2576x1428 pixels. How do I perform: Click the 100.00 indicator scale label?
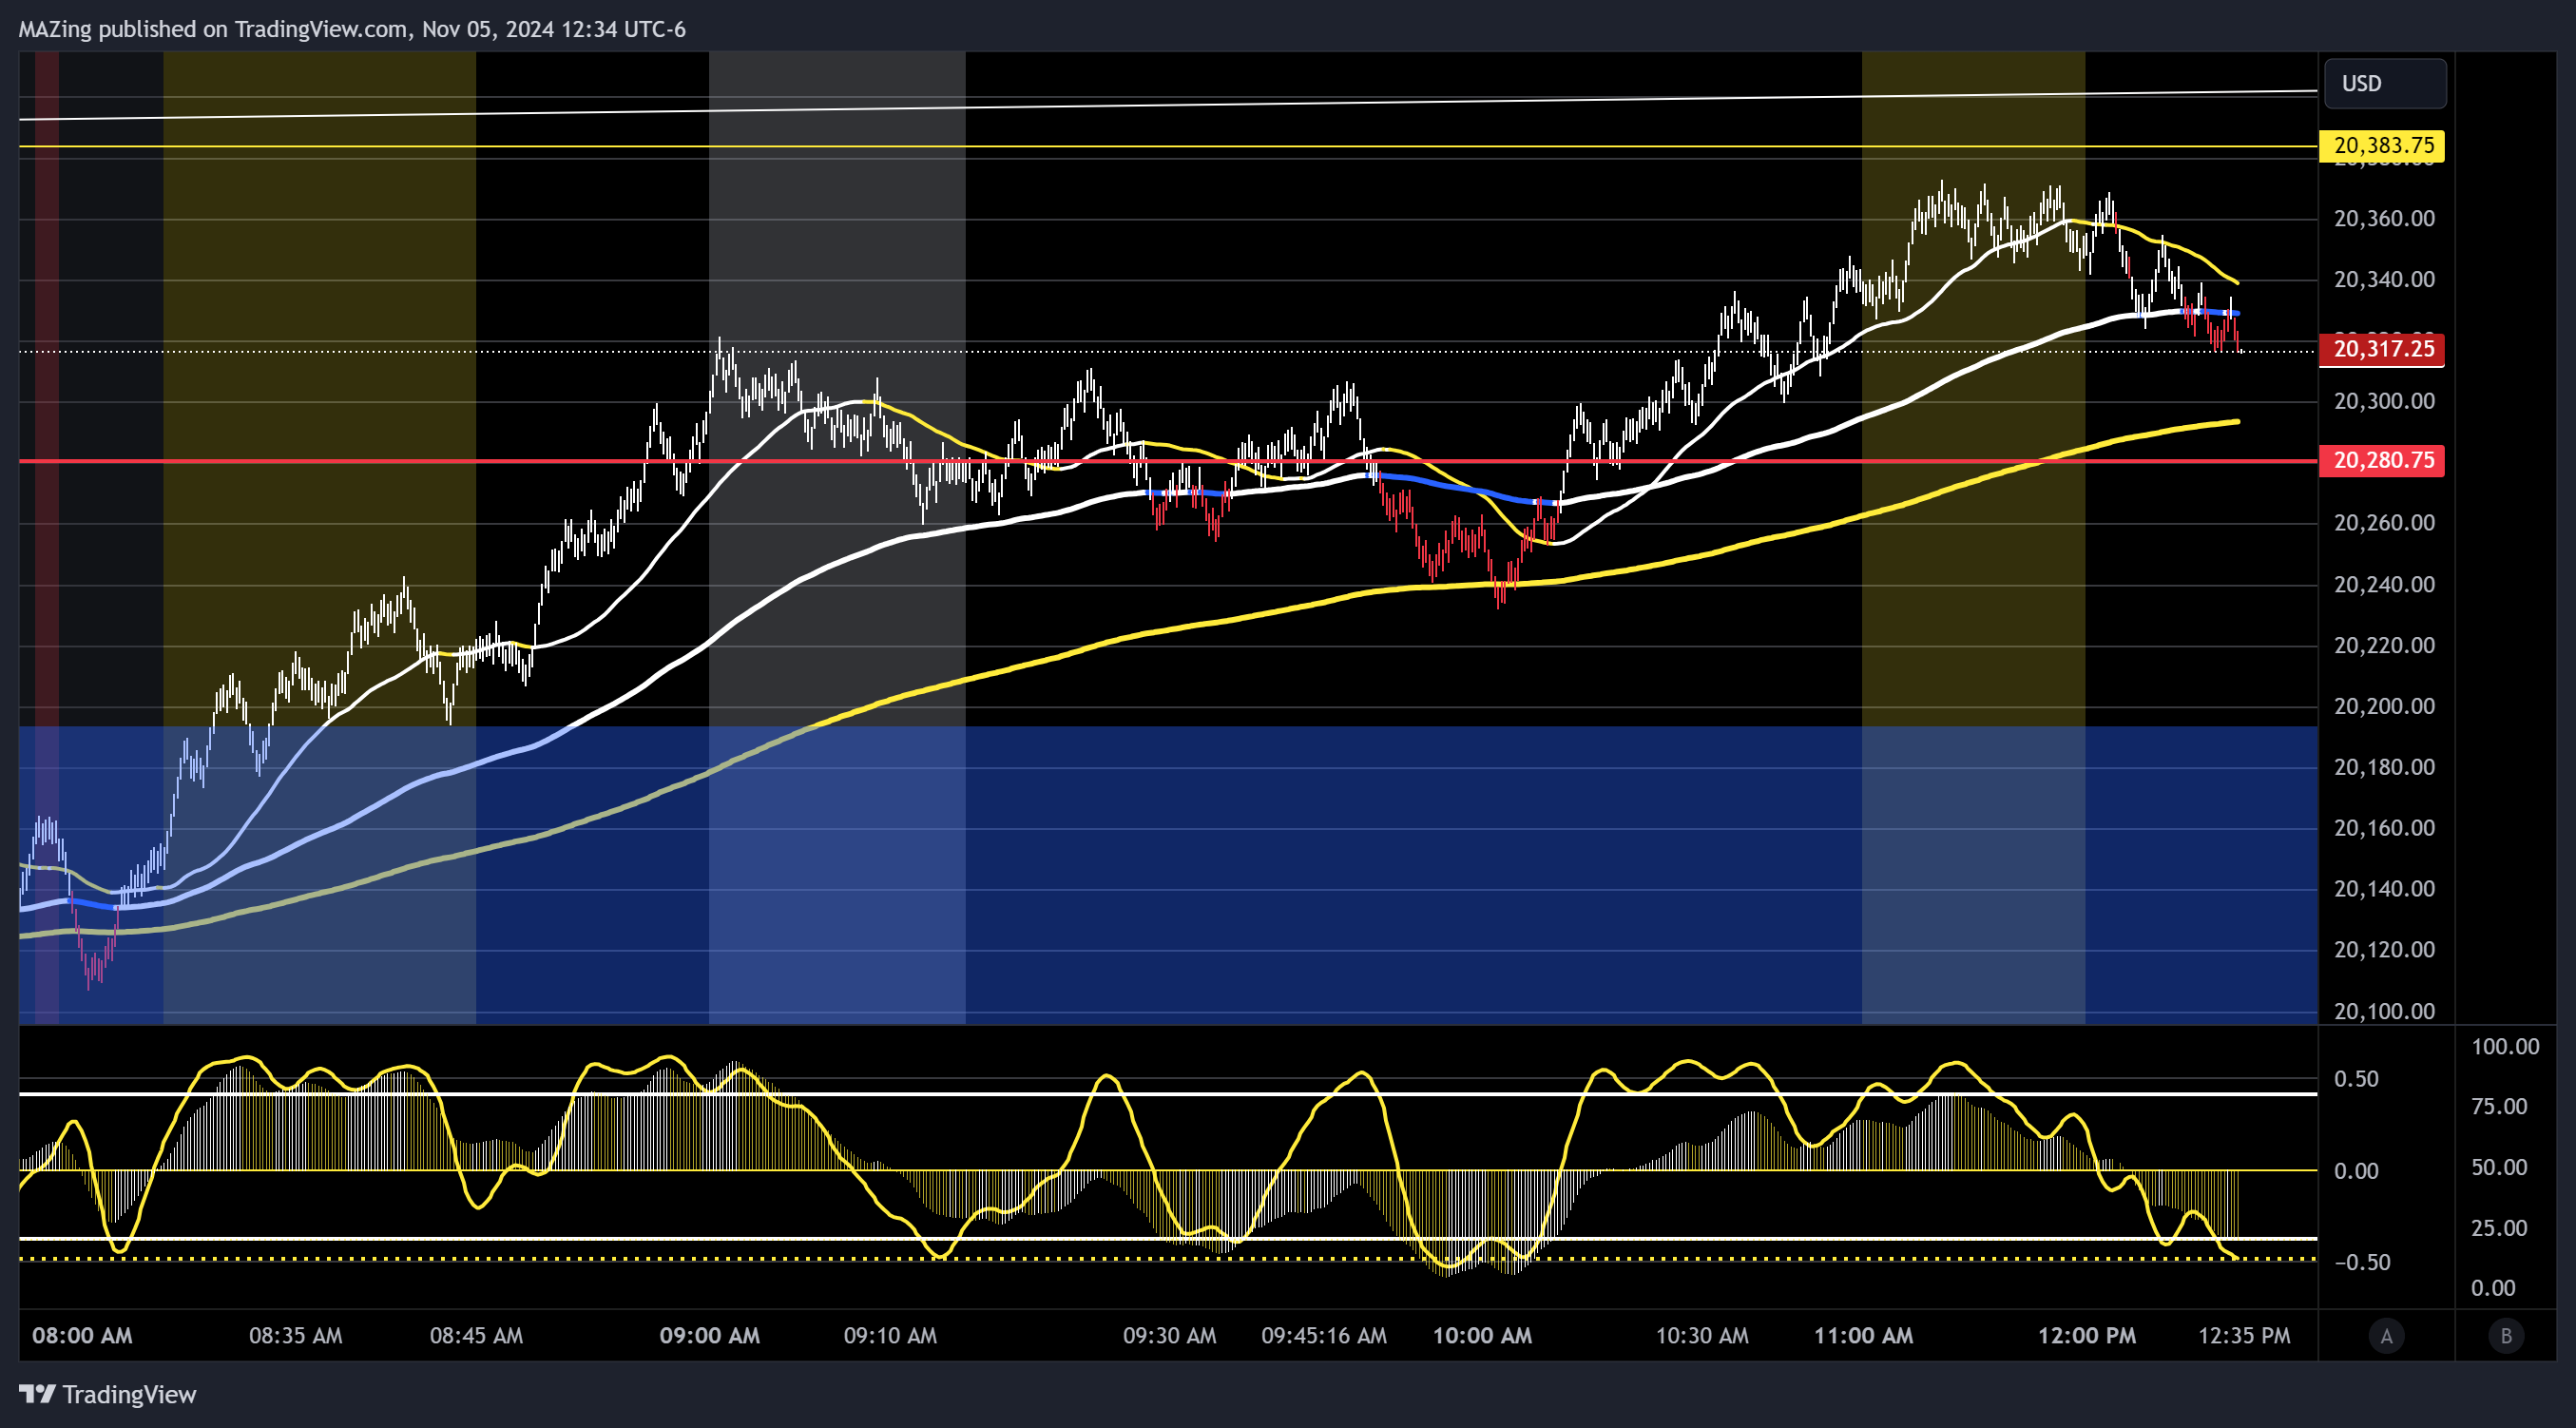[x=2505, y=1047]
